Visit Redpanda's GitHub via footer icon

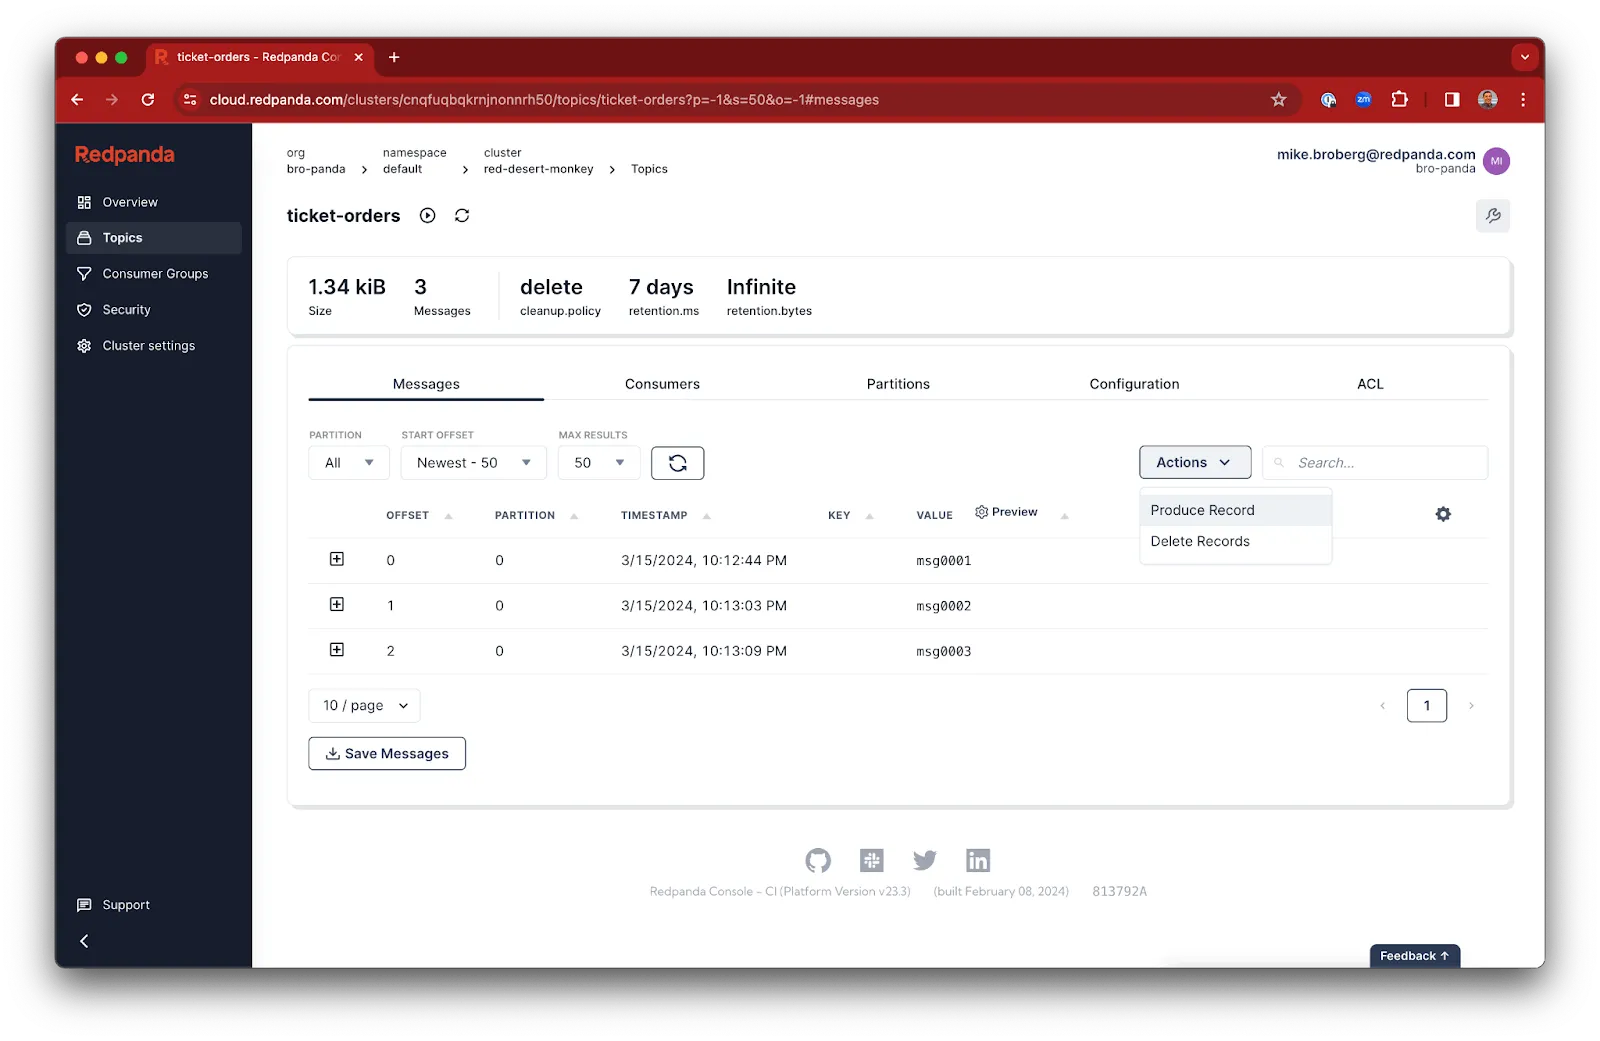(x=818, y=860)
